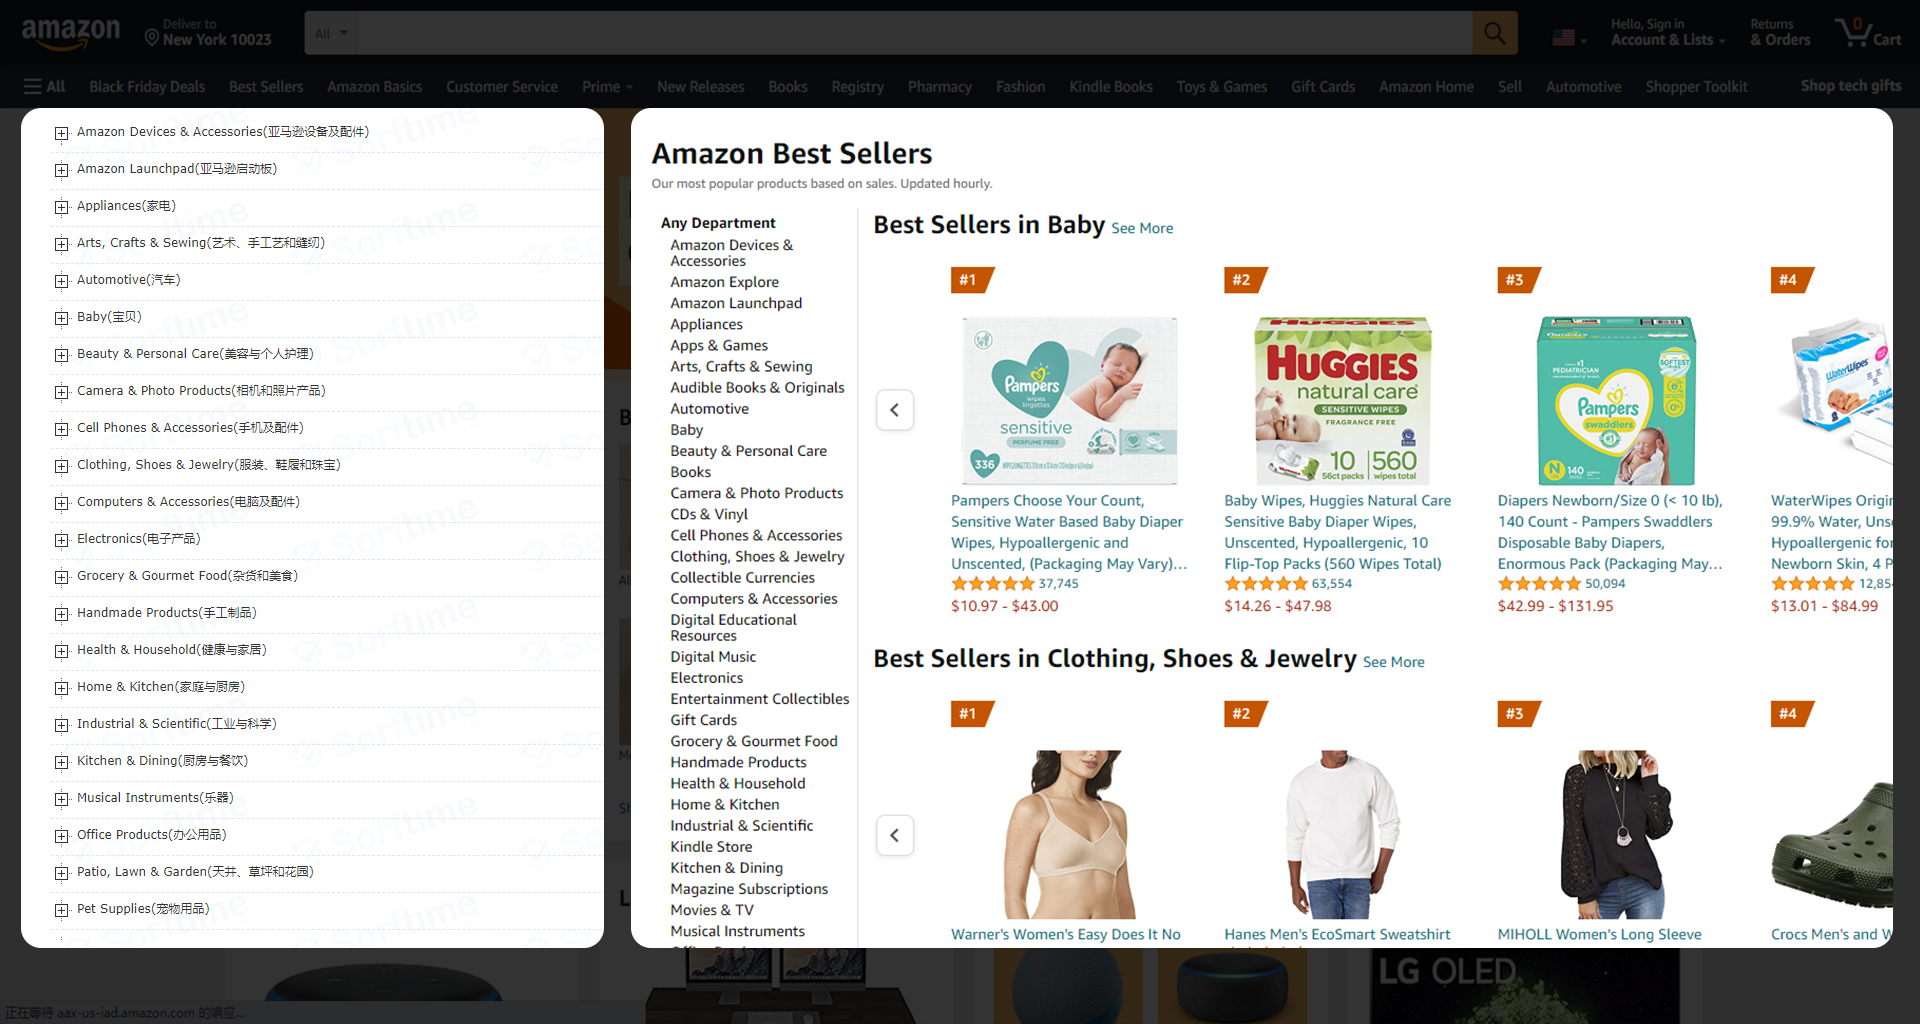The image size is (1920, 1024).
Task: Expand Industrial & Scientific tree node
Action: click(62, 725)
